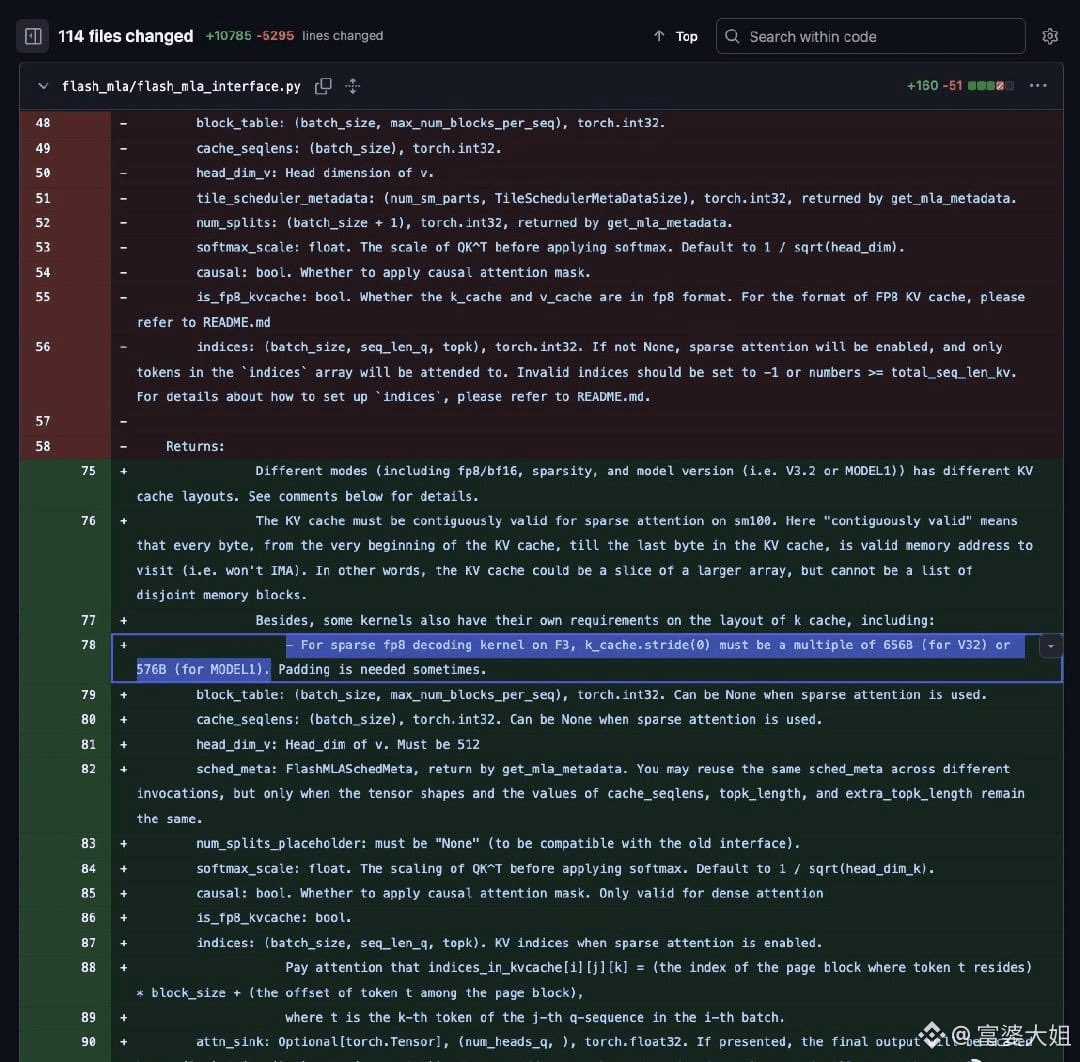The image size is (1080, 1062).
Task: Click the 'softmax_scale' added line 84
Action: [565, 868]
